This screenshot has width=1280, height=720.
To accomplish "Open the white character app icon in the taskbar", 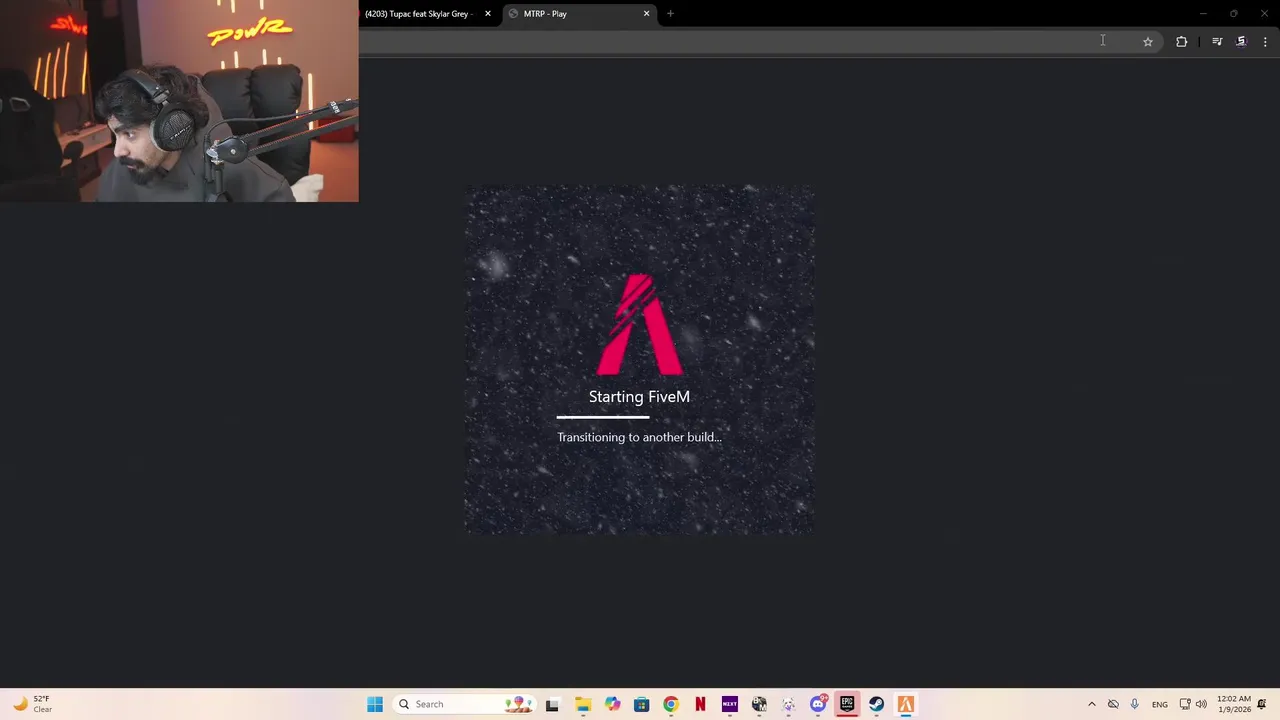I will pyautogui.click(x=788, y=704).
